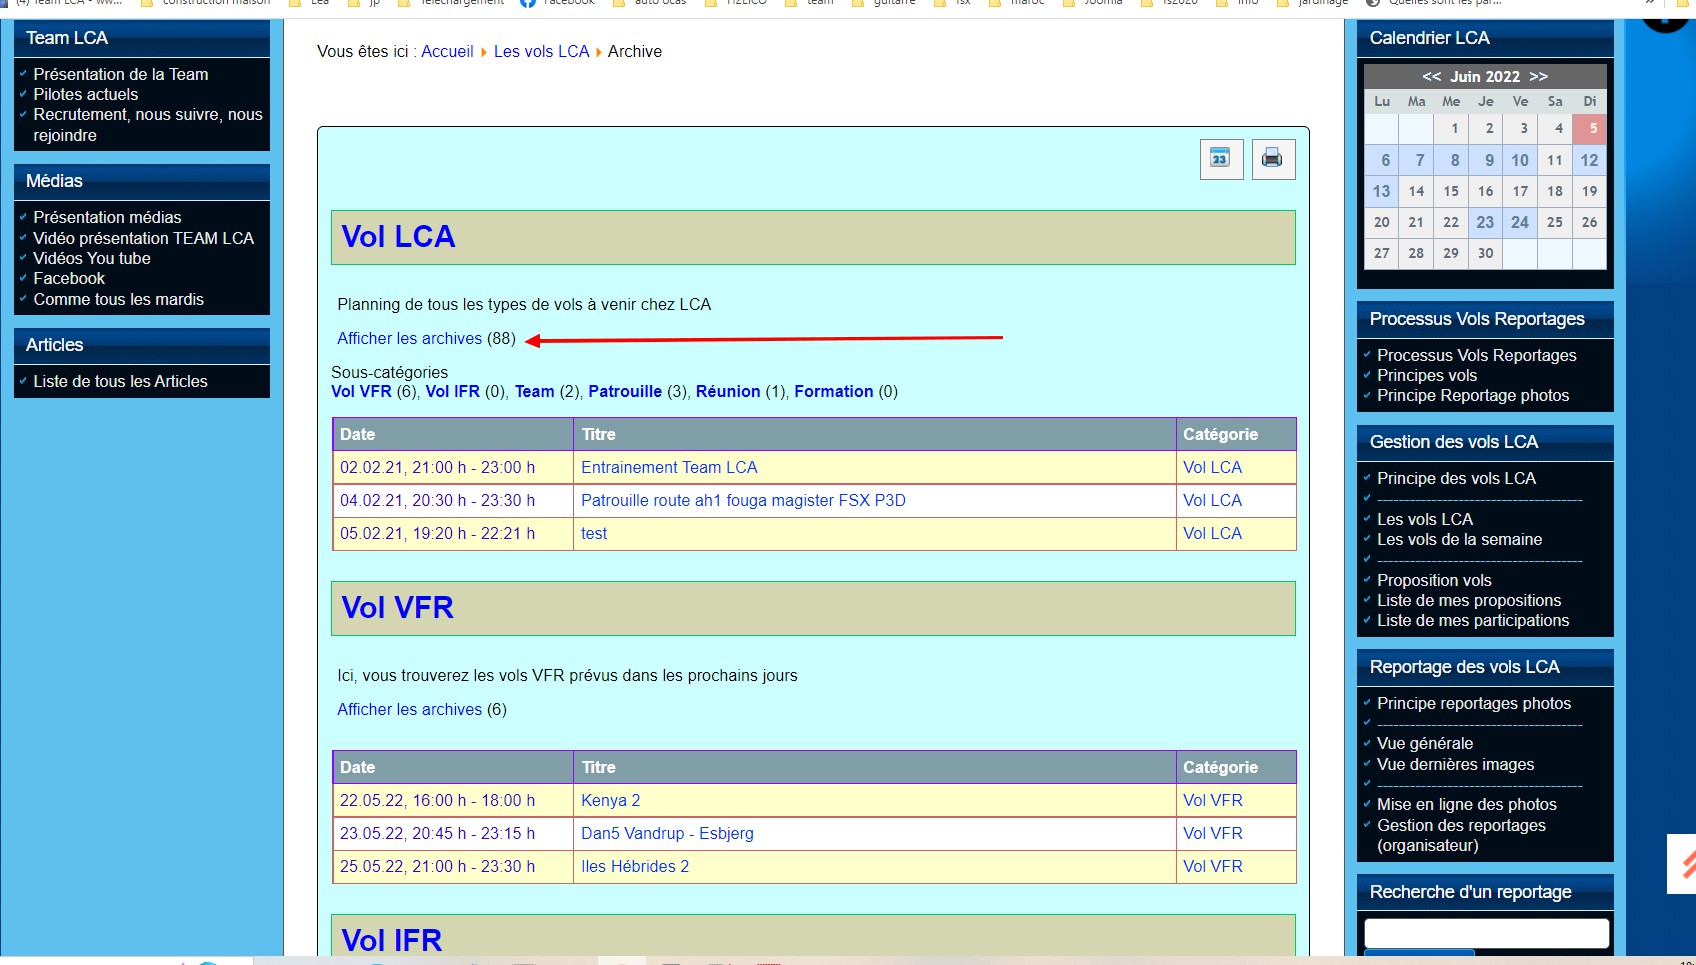Select Vidéos You tube in Médias menu

[92, 259]
